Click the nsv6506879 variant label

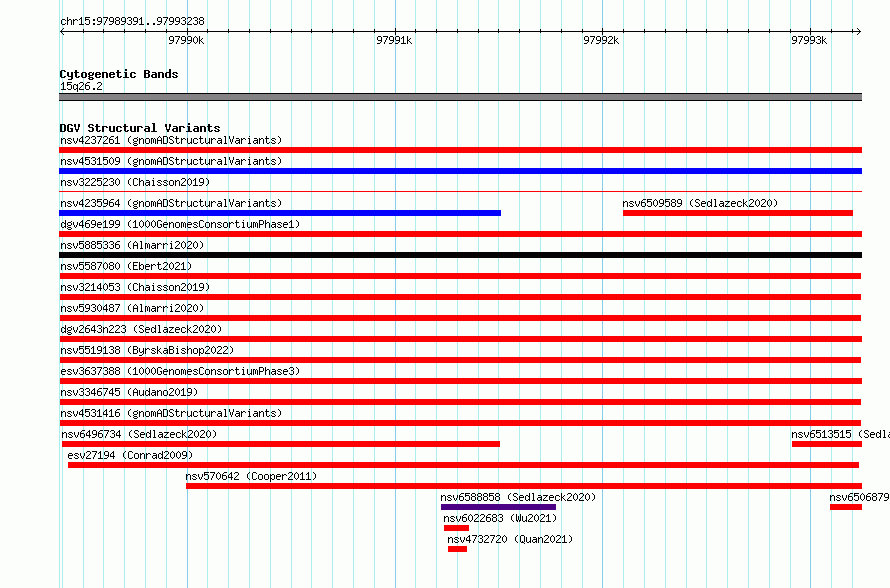(x=859, y=497)
